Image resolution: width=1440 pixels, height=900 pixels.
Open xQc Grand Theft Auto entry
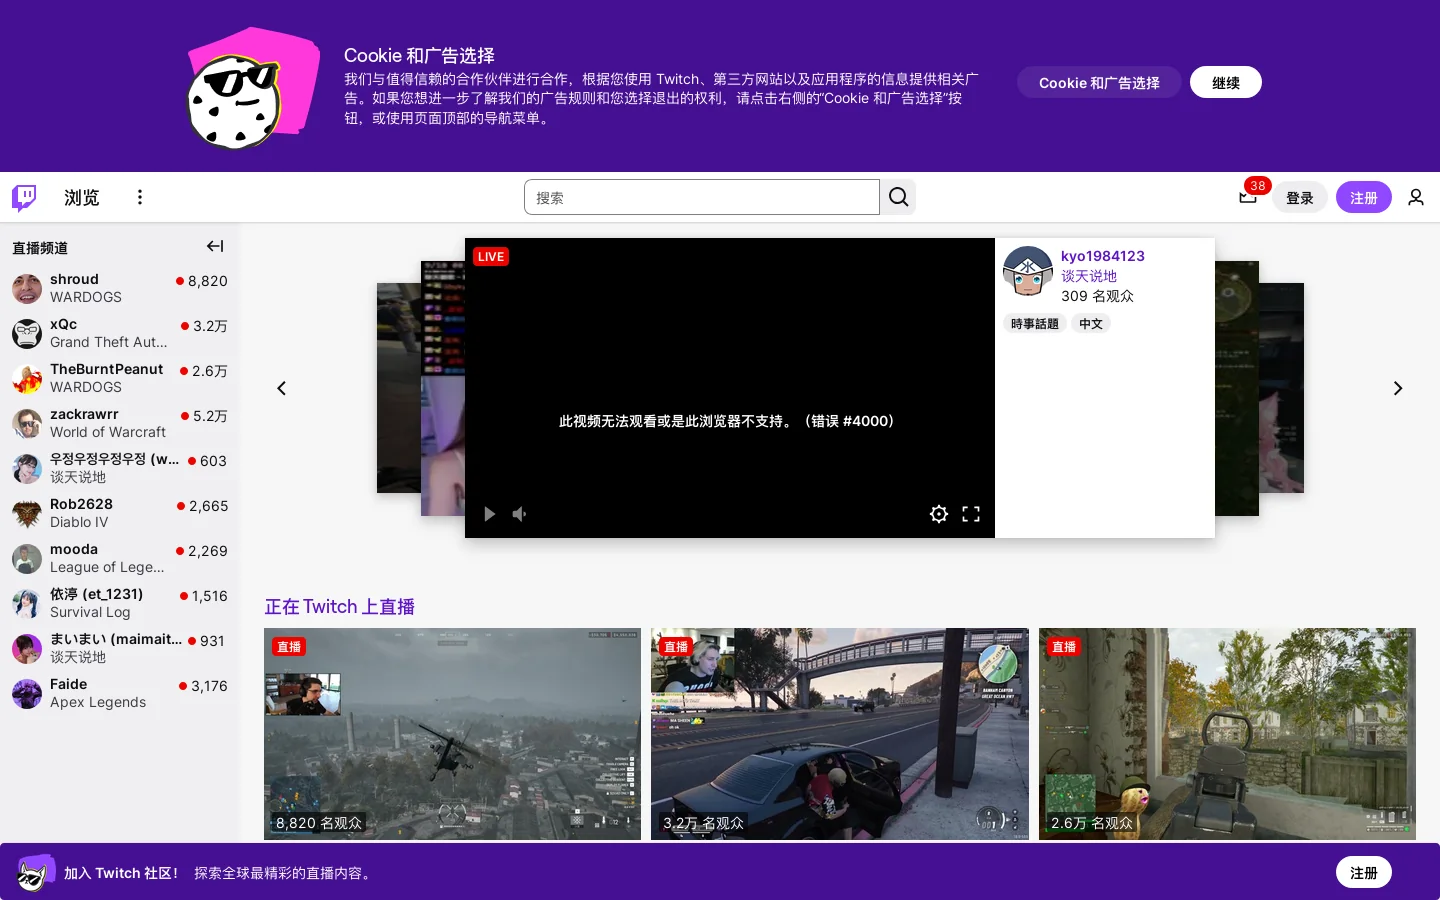120,333
